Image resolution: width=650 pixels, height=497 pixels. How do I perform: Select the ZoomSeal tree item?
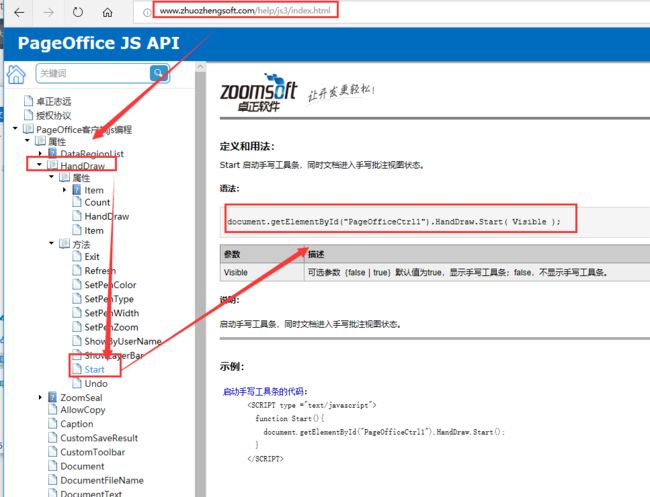pyautogui.click(x=81, y=398)
